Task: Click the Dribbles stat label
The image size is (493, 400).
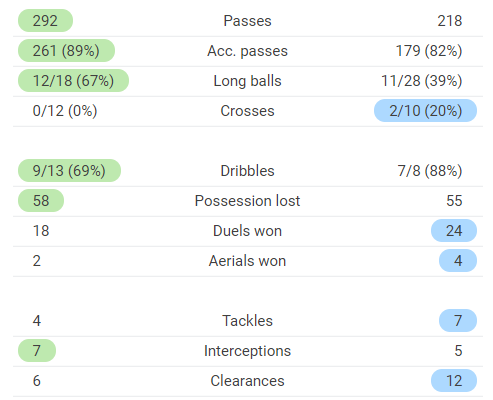Action: (247, 171)
